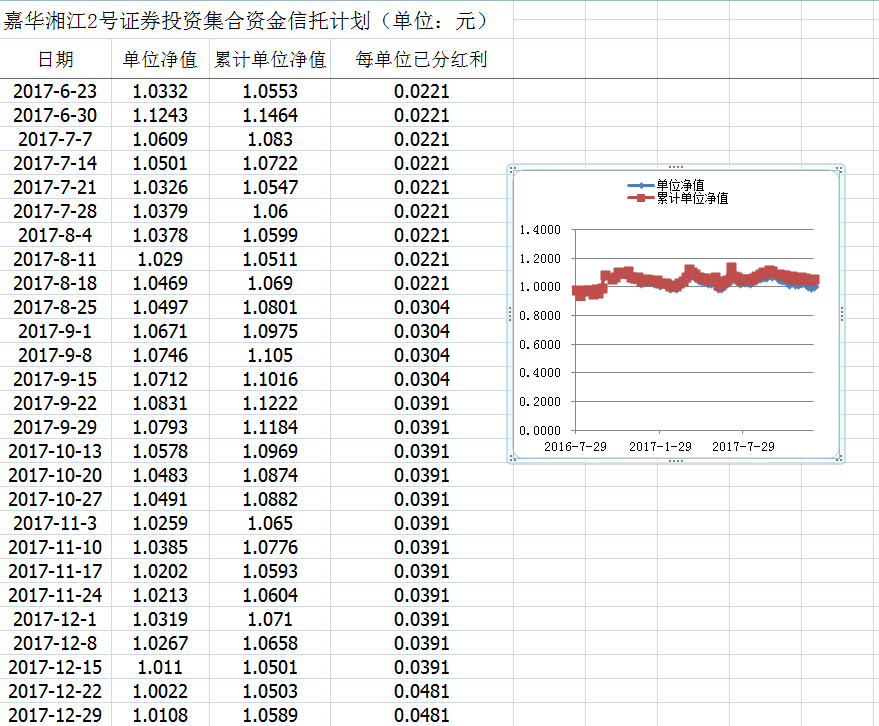The height and width of the screenshot is (726, 879).
Task: Select the cell with value 1.1222
Action: pyautogui.click(x=270, y=404)
